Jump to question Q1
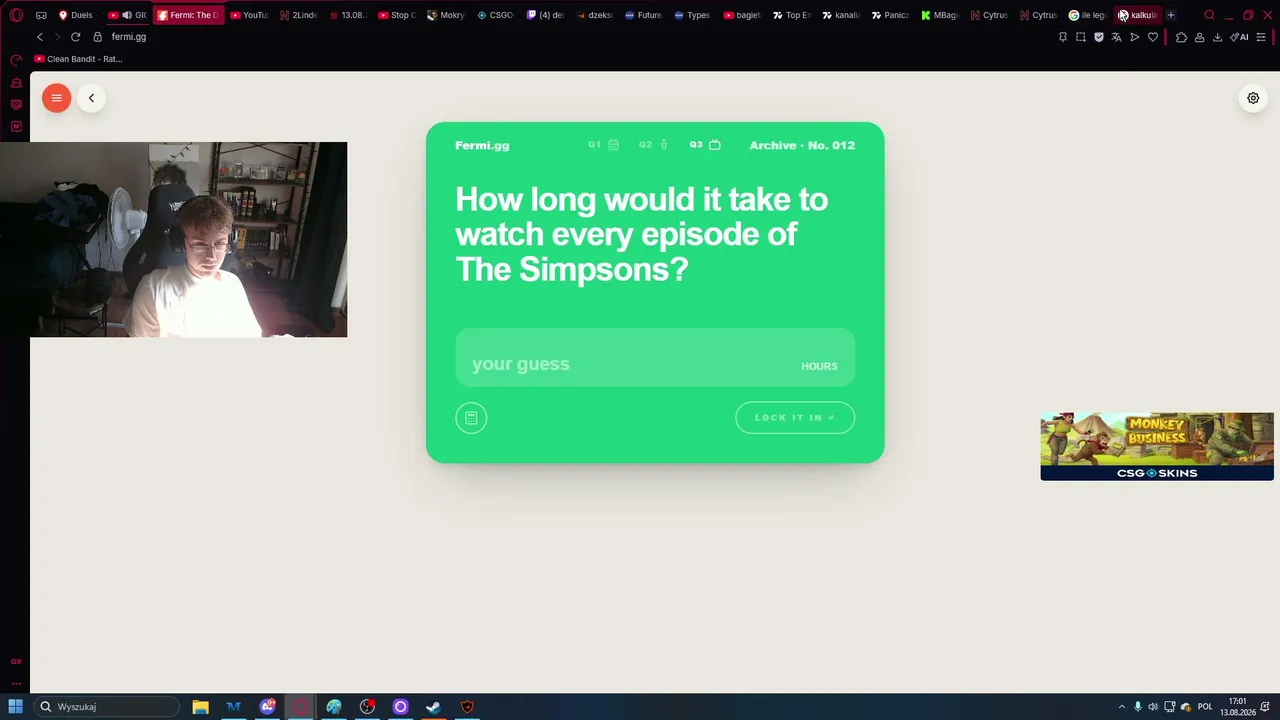 coord(603,145)
